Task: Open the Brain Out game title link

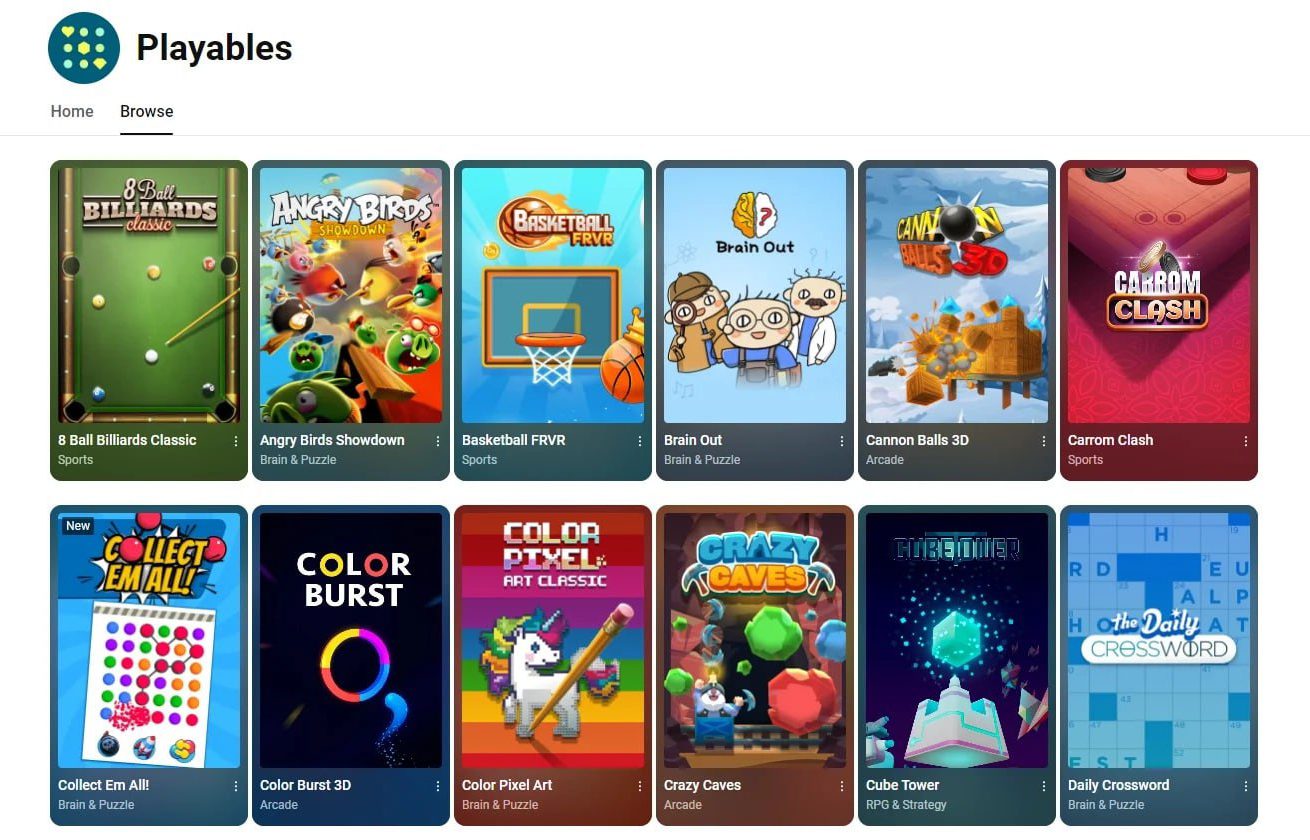Action: tap(693, 440)
